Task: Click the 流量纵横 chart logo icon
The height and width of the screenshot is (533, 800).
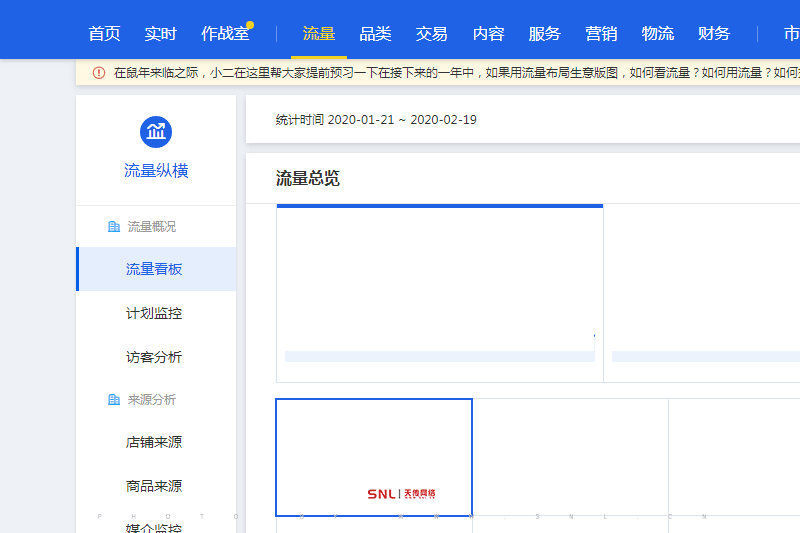Action: click(x=156, y=131)
